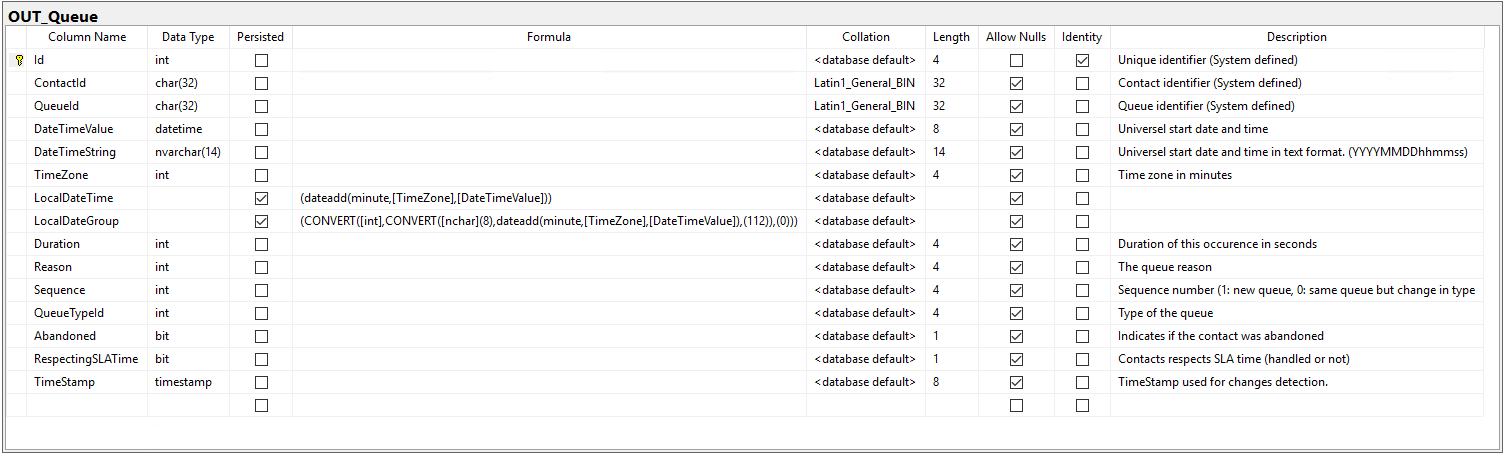Open Data Type cell for Abandoned row
This screenshot has height=453, width=1504.
pyautogui.click(x=188, y=336)
